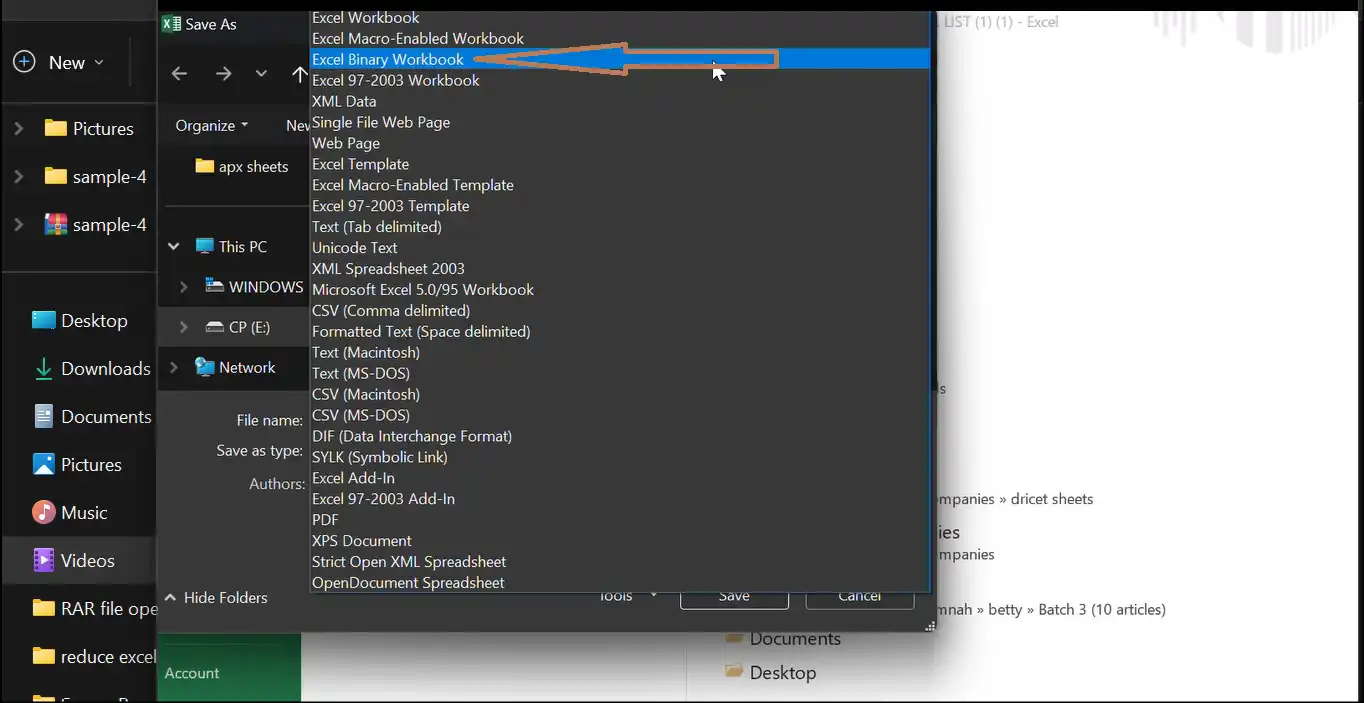Open pinned Pictures in Explorer sidebar
This screenshot has width=1364, height=703.
click(77, 465)
